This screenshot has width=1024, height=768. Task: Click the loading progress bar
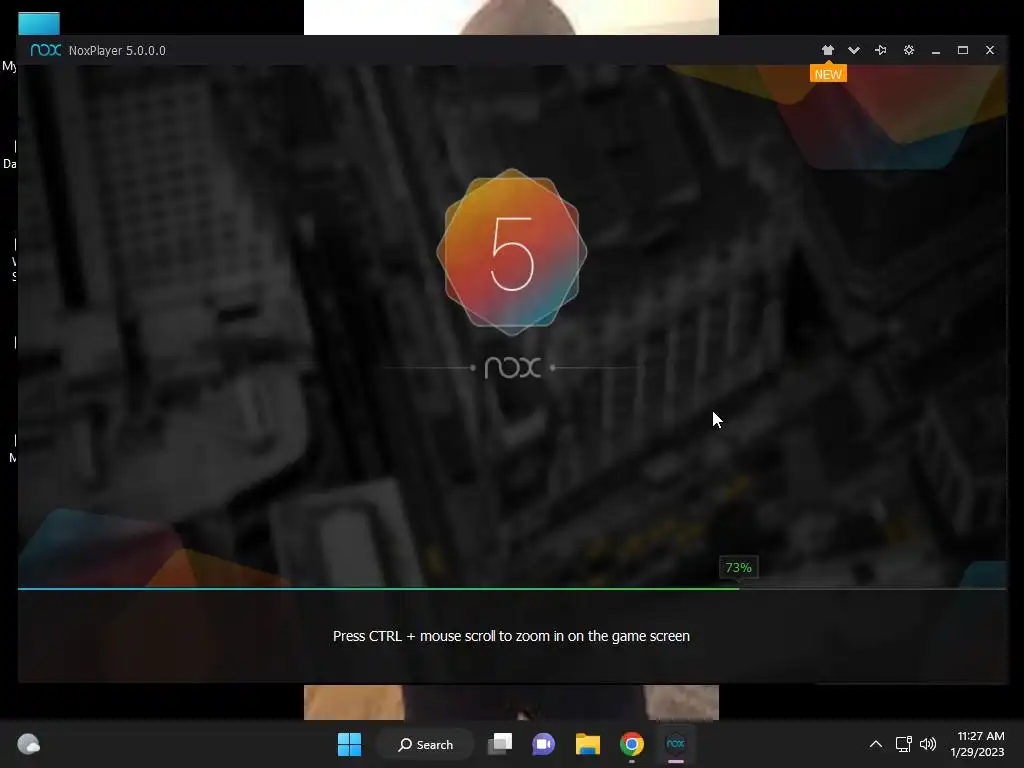point(512,588)
